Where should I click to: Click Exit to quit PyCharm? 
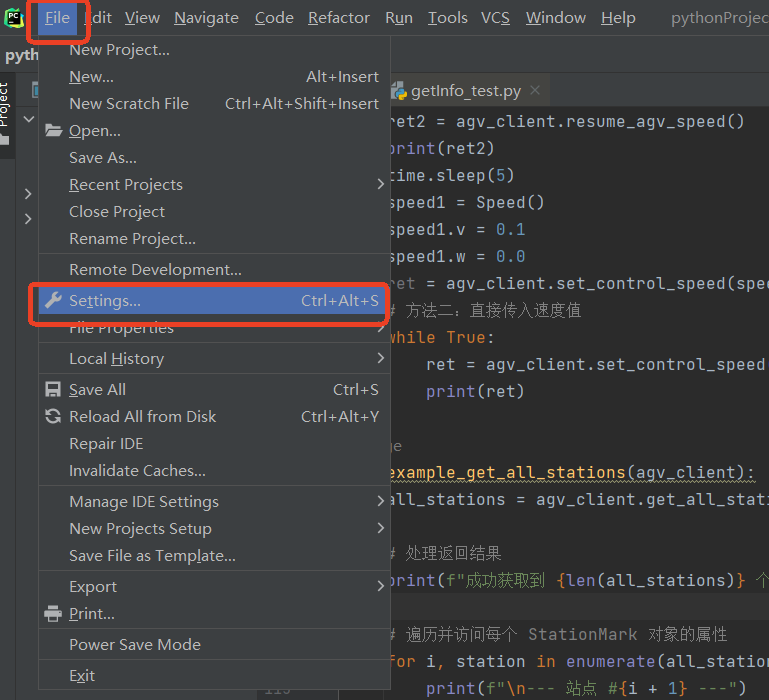click(x=82, y=676)
